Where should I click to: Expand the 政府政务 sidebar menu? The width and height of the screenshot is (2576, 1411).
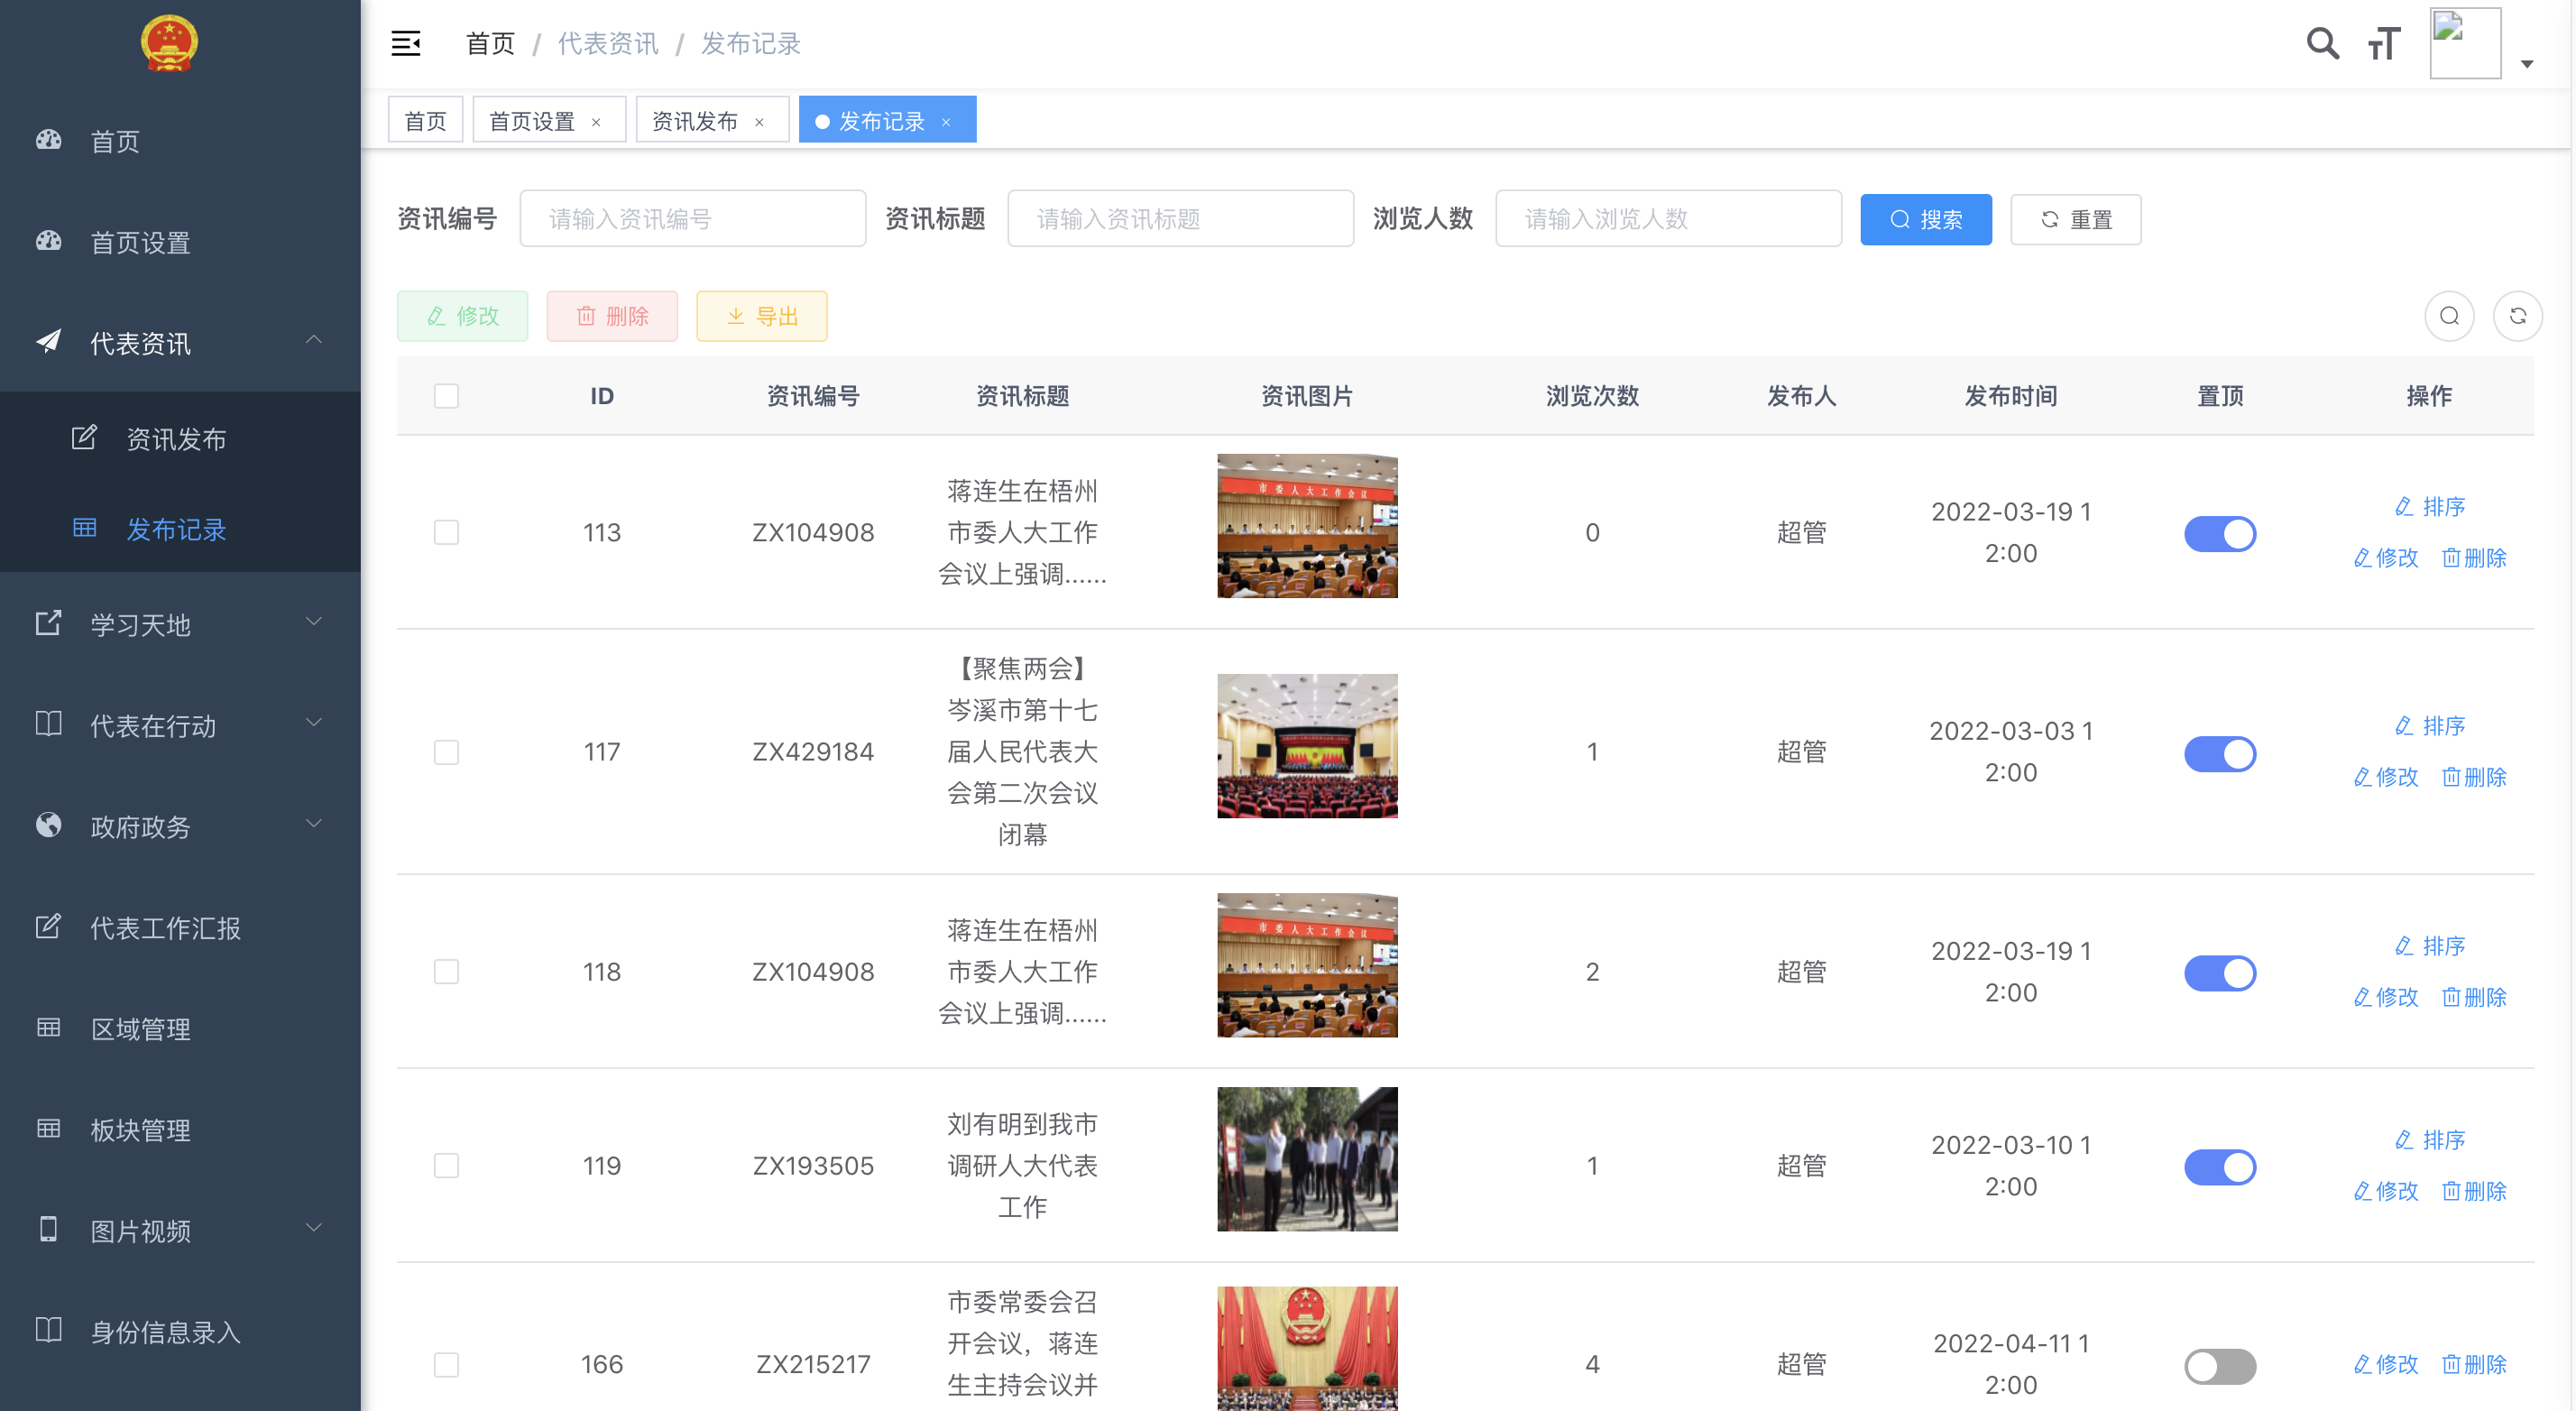point(180,825)
